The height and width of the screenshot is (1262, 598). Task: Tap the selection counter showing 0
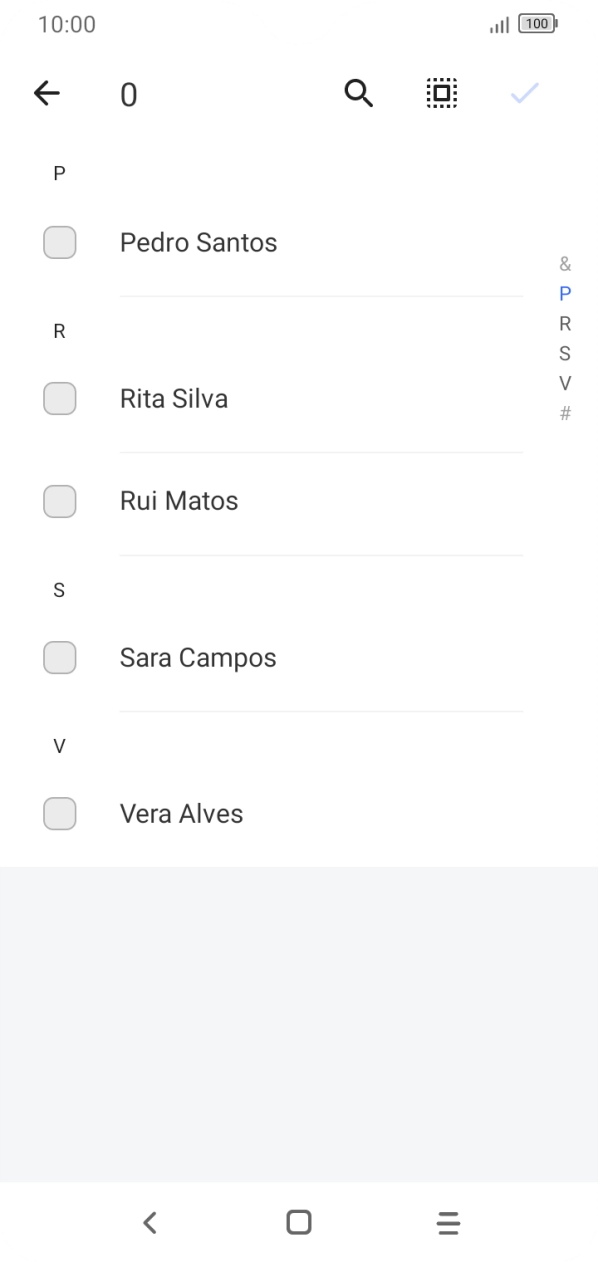point(128,95)
